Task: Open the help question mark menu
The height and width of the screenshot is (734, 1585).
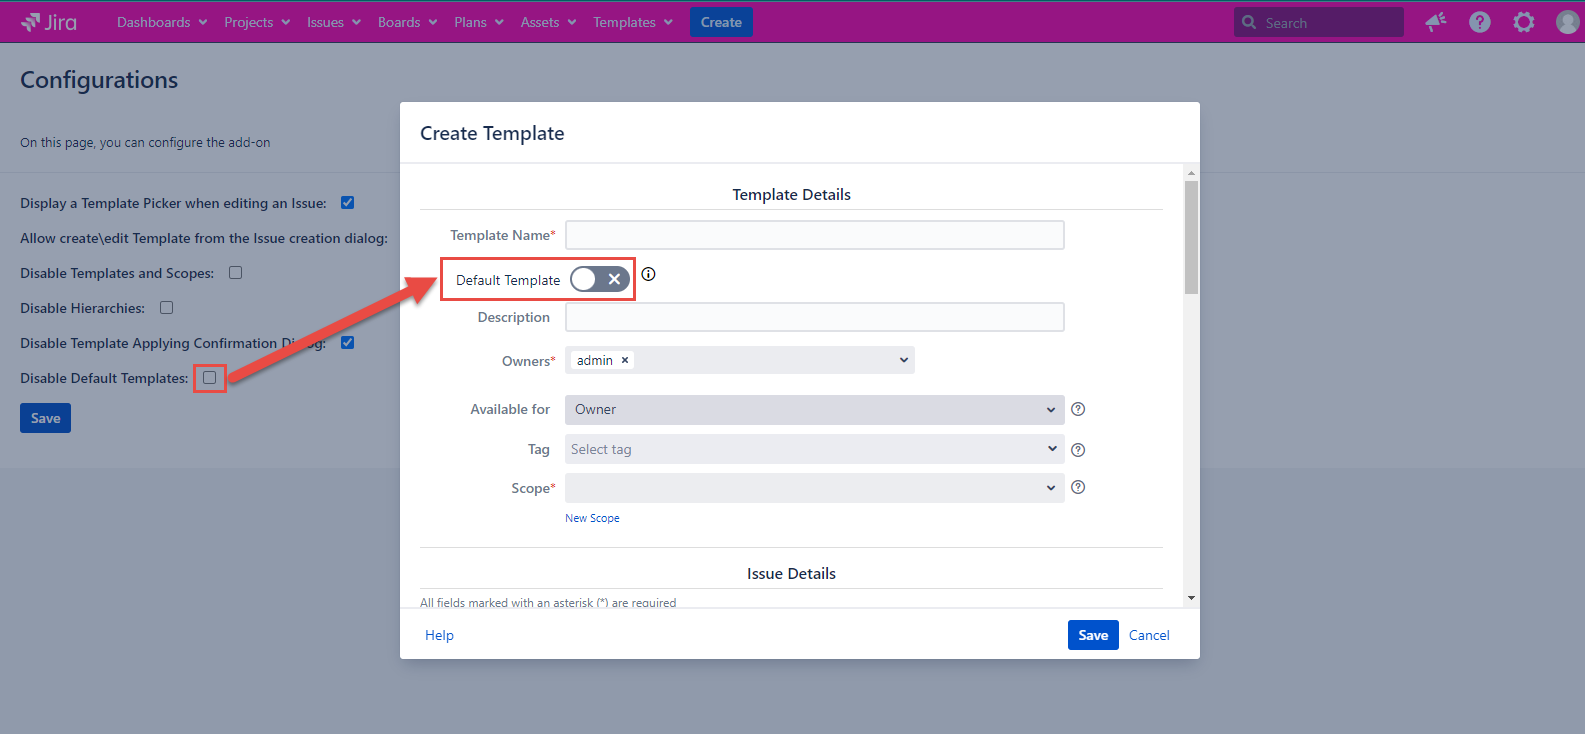Action: click(1480, 22)
